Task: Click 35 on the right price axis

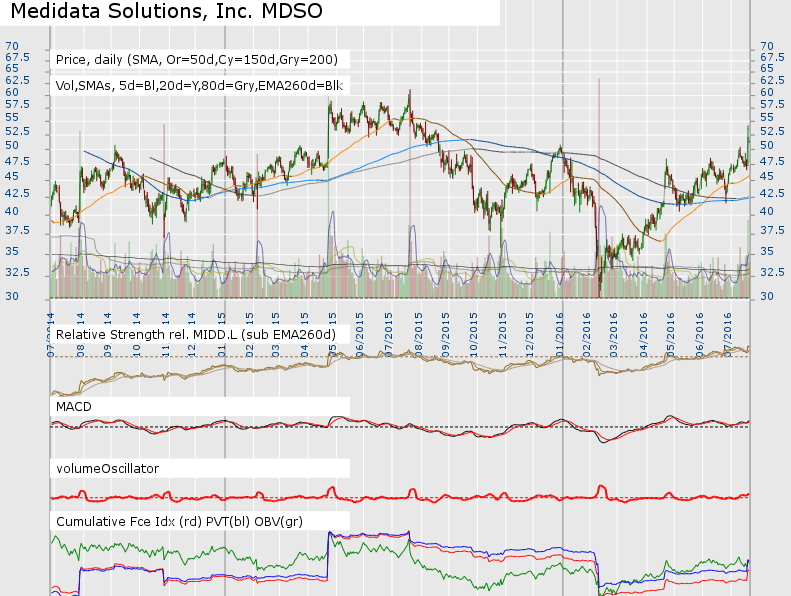Action: tap(767, 251)
